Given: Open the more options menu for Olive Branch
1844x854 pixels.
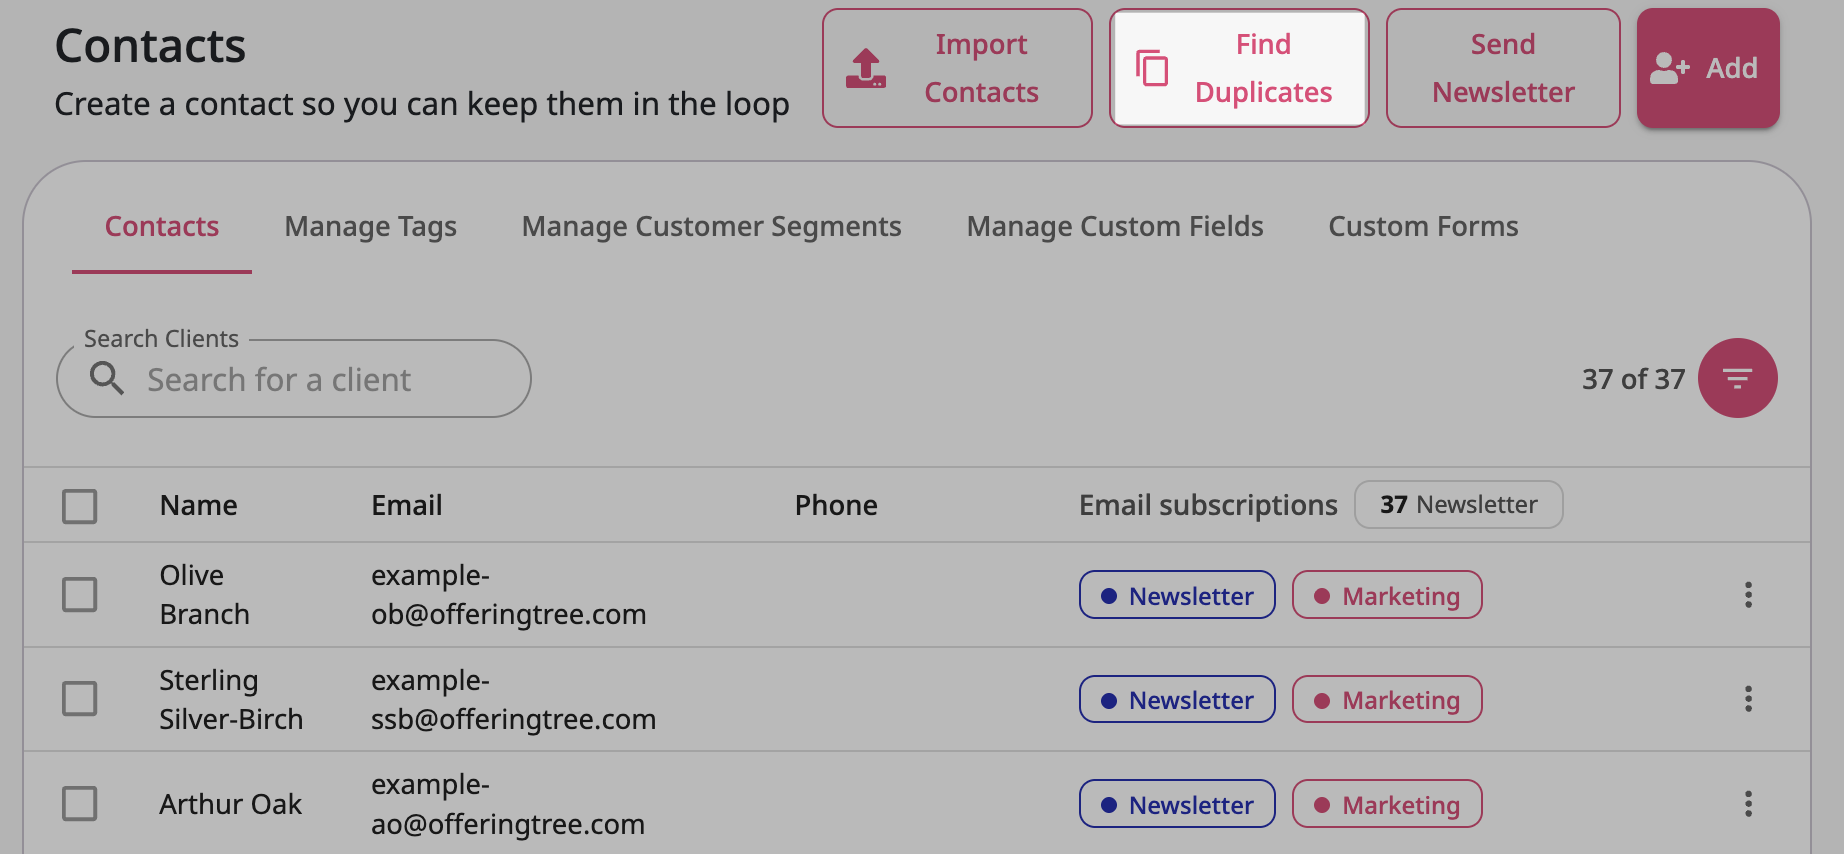Looking at the screenshot, I should click(1748, 595).
